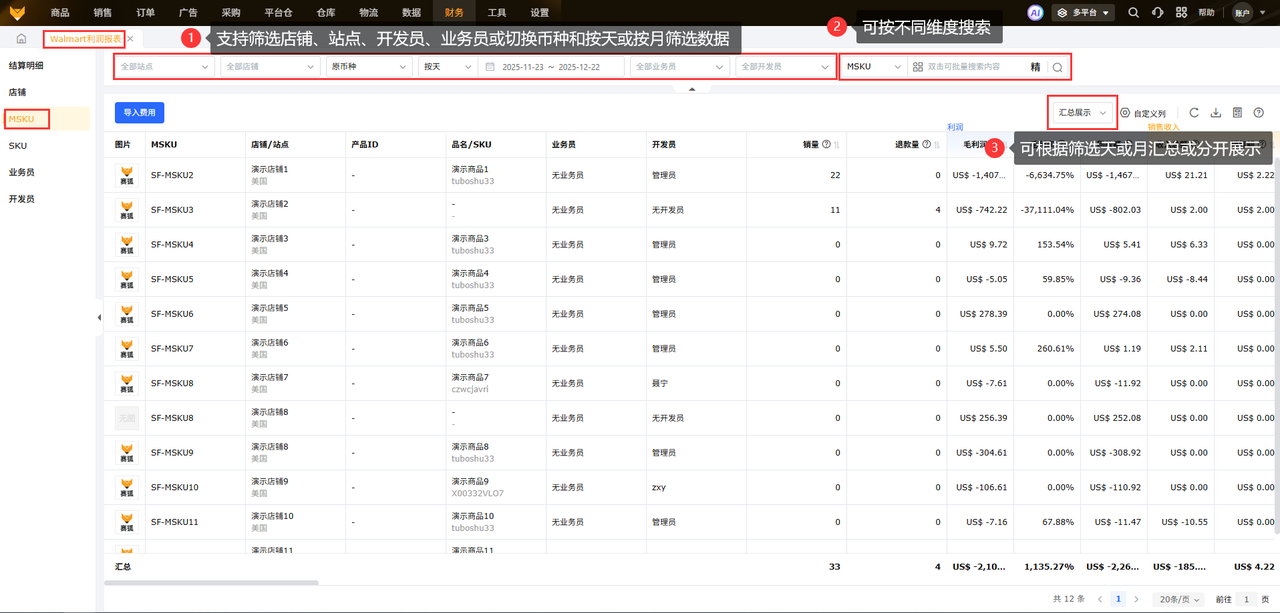This screenshot has width=1280, height=613.
Task: Open the 订单 menu
Action: (x=145, y=13)
